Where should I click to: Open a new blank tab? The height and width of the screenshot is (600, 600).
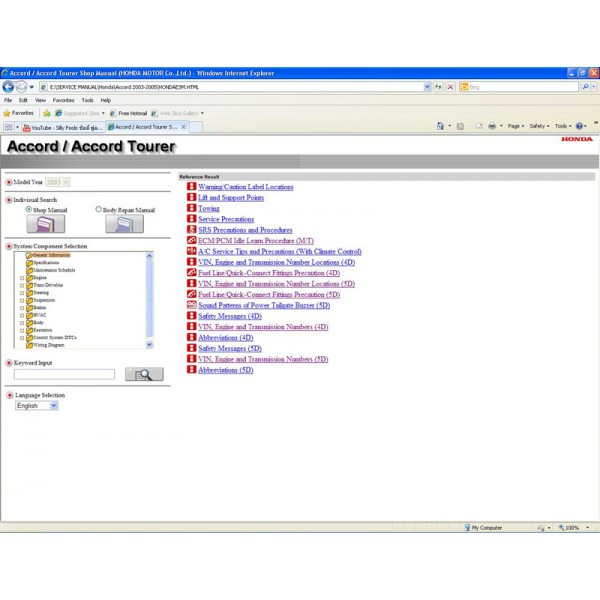point(196,127)
